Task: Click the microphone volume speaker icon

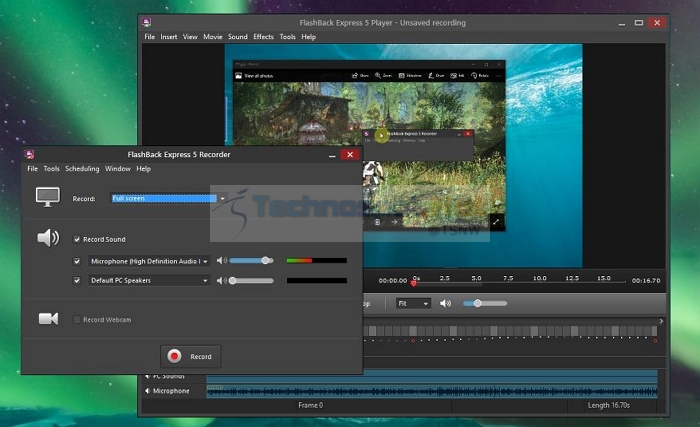Action: coord(221,260)
